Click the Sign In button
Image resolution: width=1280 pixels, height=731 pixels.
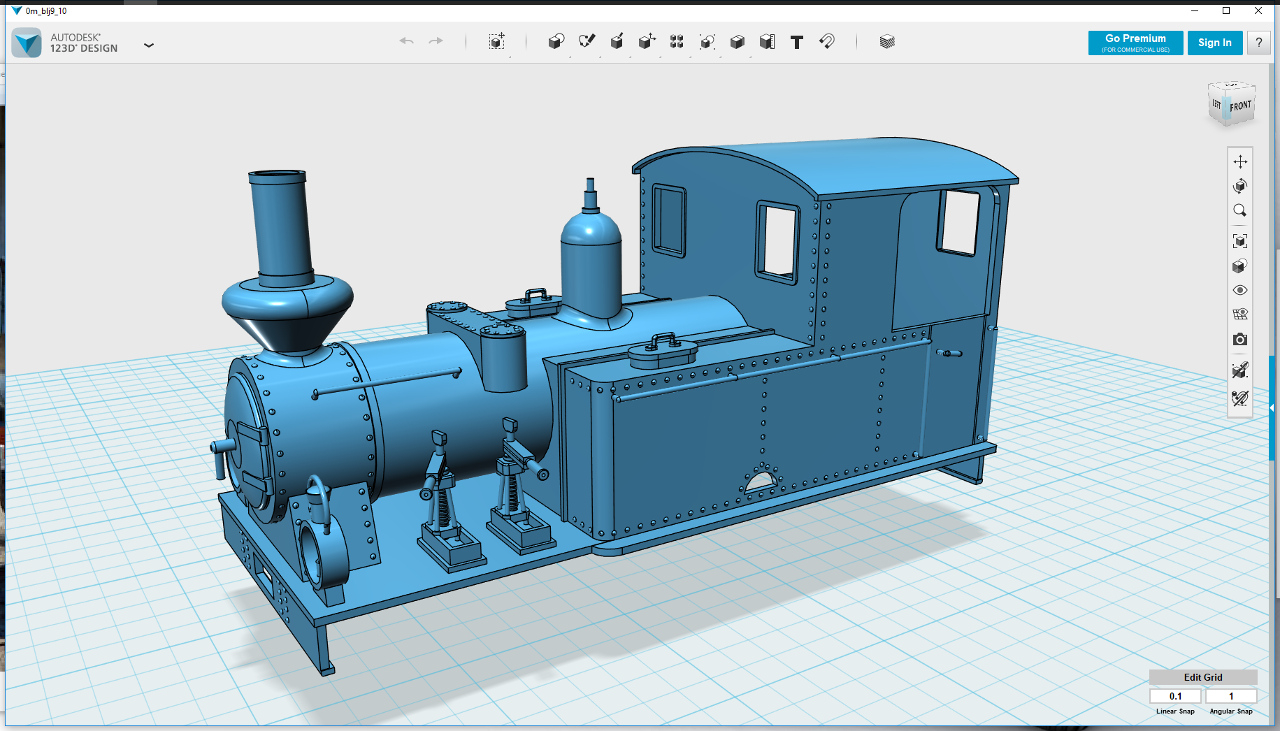1215,42
